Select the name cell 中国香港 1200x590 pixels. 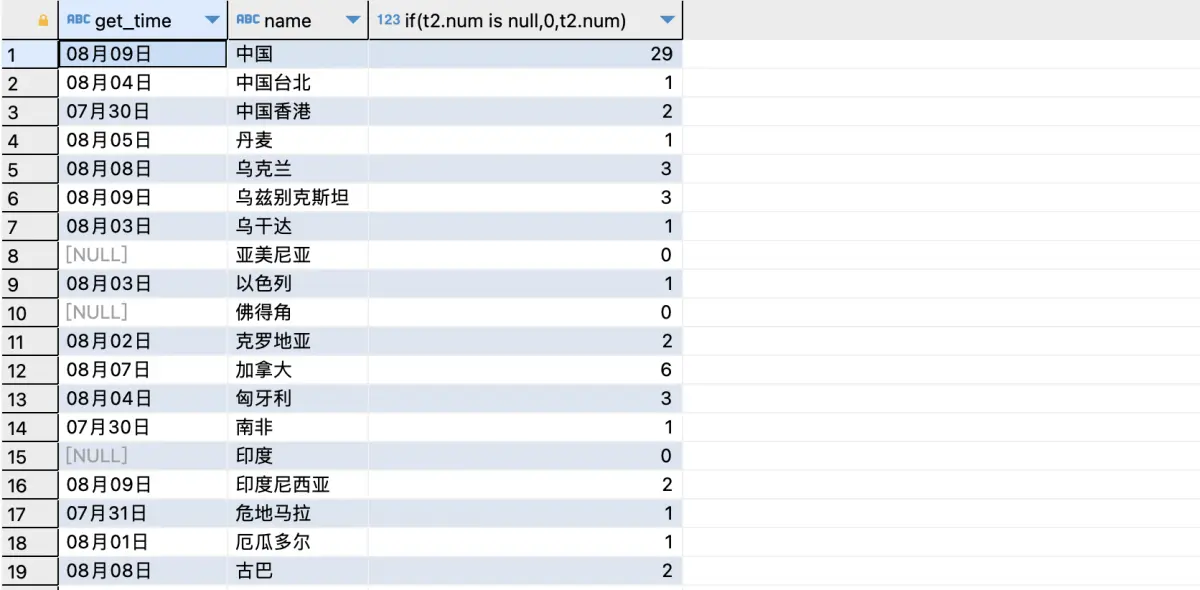coord(298,112)
